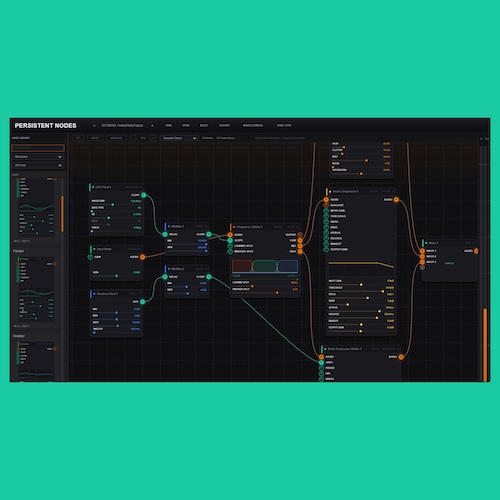Click the blue high band in Frequency Splitter

(288, 266)
